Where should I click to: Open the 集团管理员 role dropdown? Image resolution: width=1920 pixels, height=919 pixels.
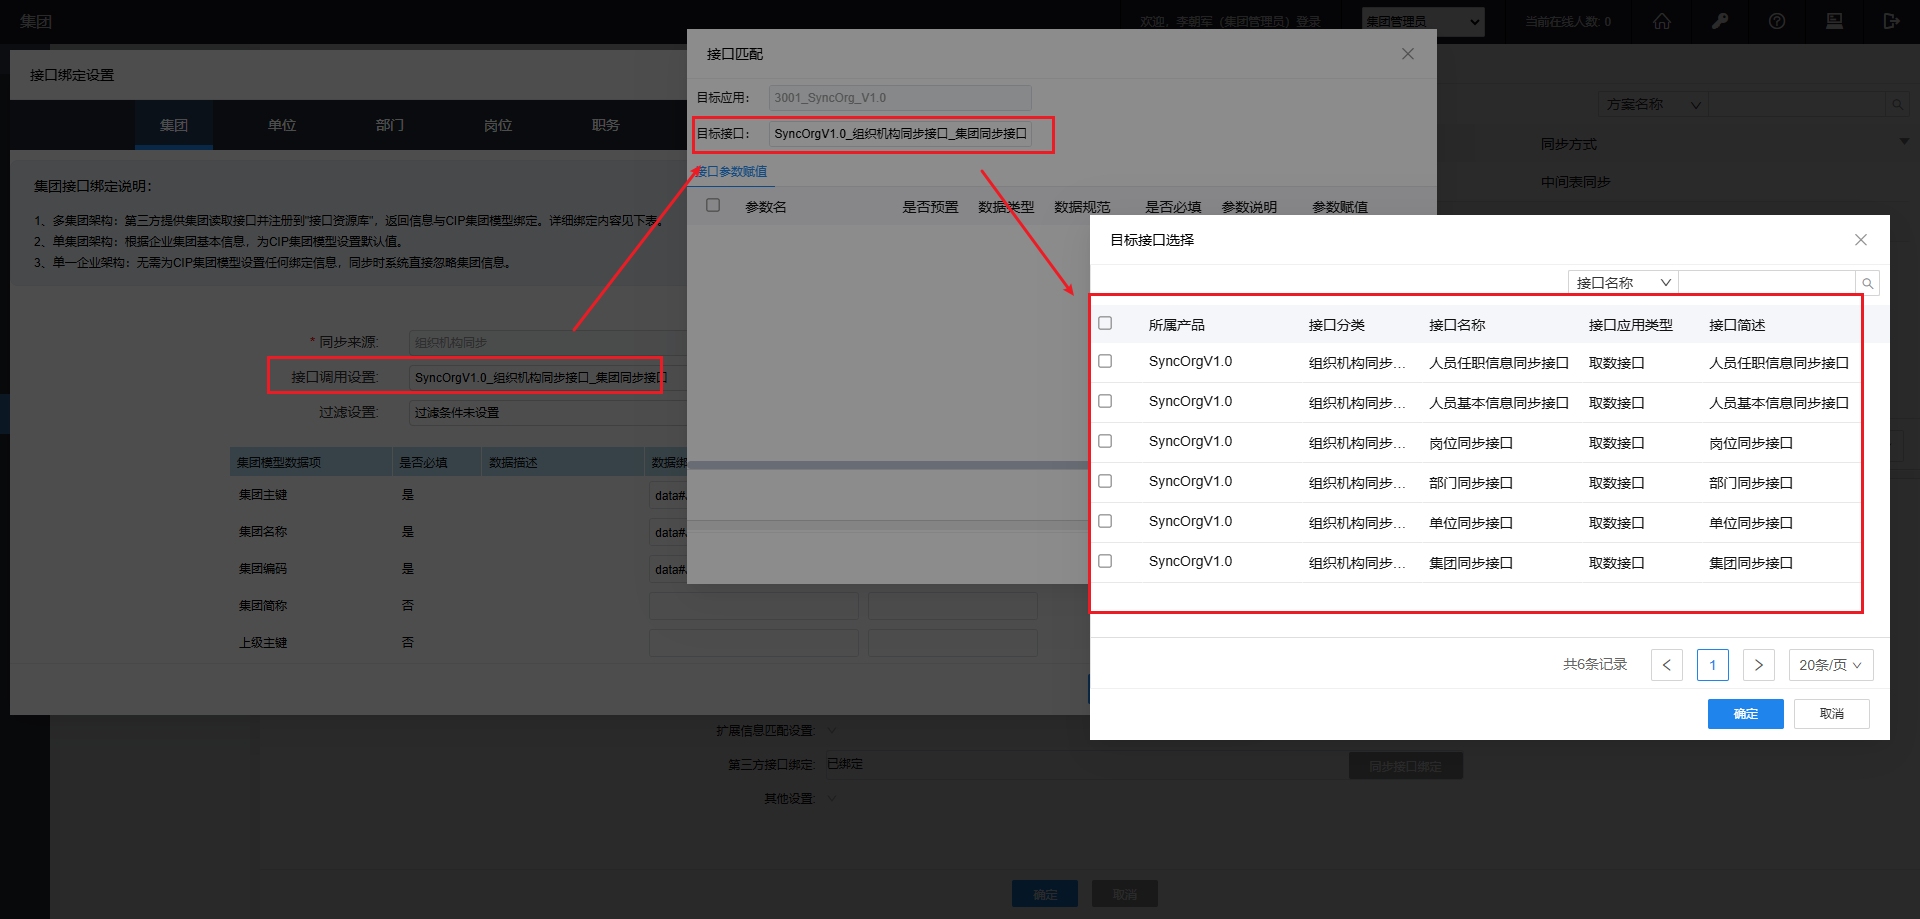coord(1423,21)
